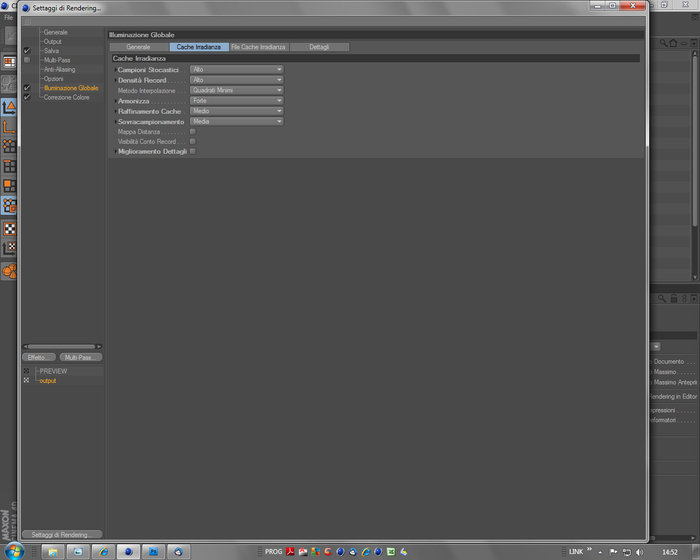Viewport: 700px width, 560px height.
Task: Open the Campioni Stocastici dropdown
Action: (x=237, y=69)
